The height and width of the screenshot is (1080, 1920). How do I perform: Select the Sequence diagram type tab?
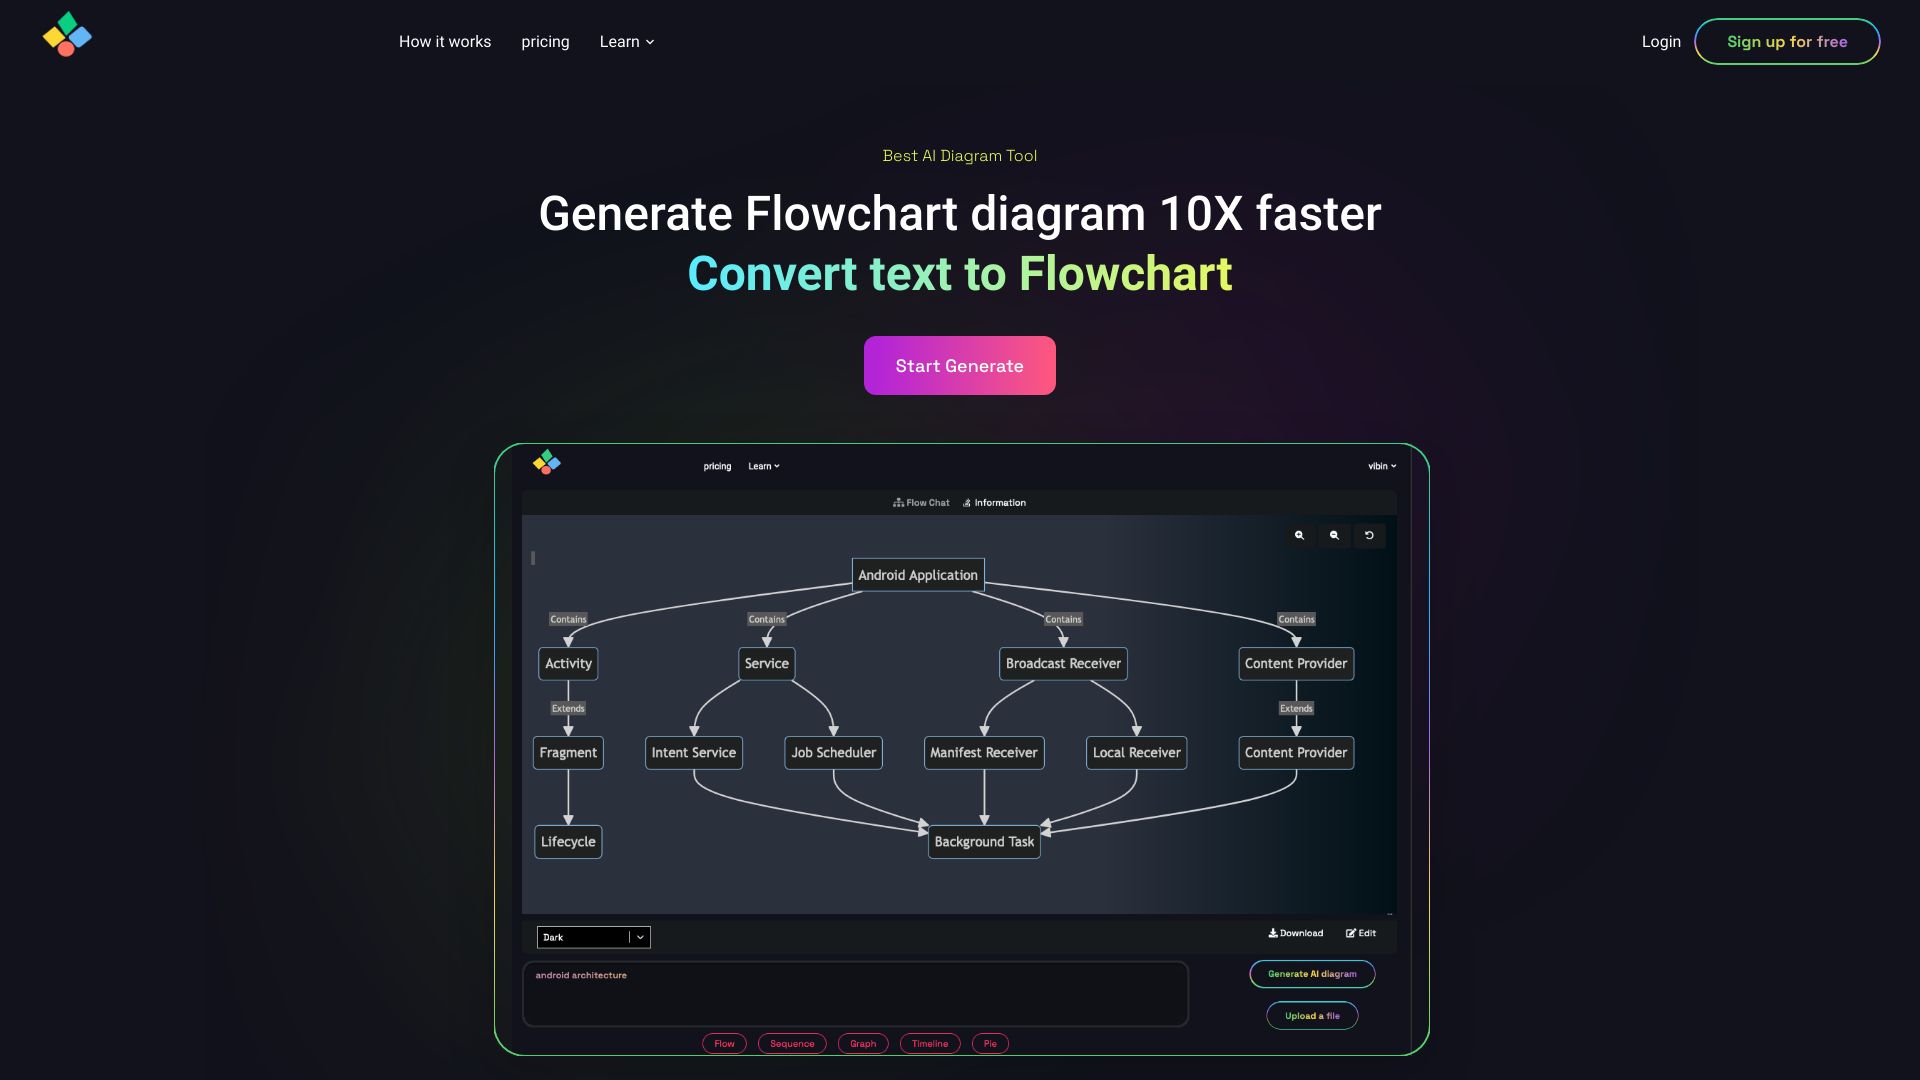point(791,1042)
